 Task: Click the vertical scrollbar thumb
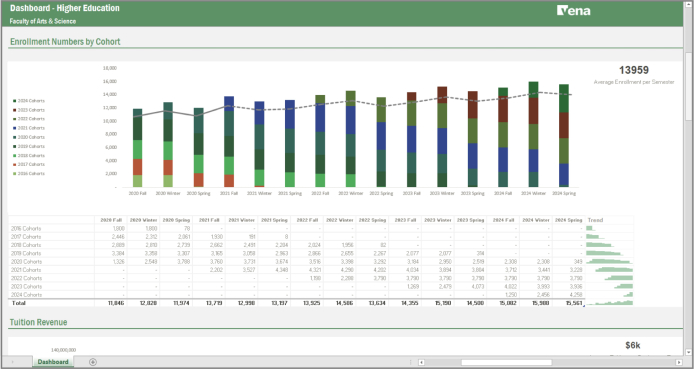pos(689,85)
